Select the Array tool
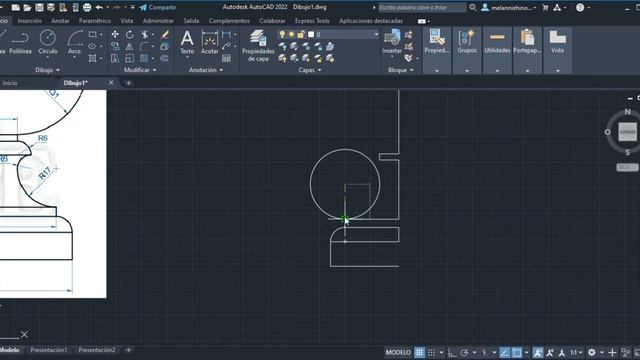 pyautogui.click(x=144, y=58)
